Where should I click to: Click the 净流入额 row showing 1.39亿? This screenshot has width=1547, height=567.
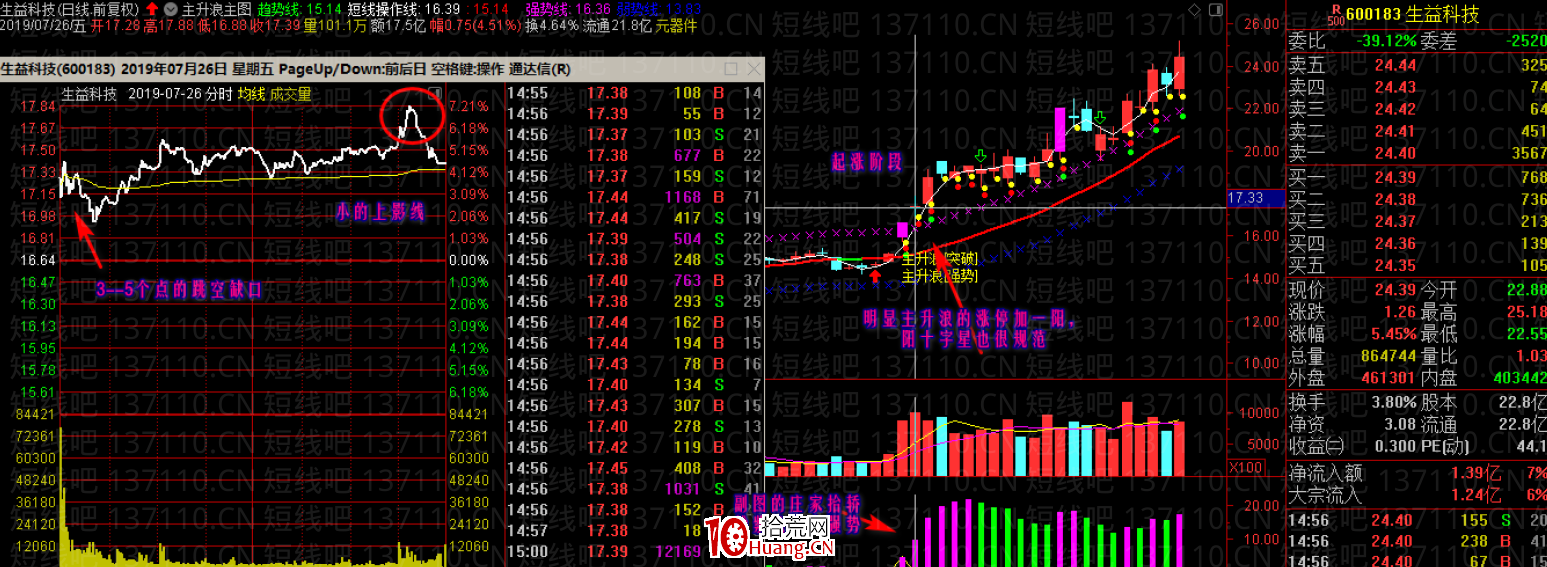pyautogui.click(x=1416, y=473)
